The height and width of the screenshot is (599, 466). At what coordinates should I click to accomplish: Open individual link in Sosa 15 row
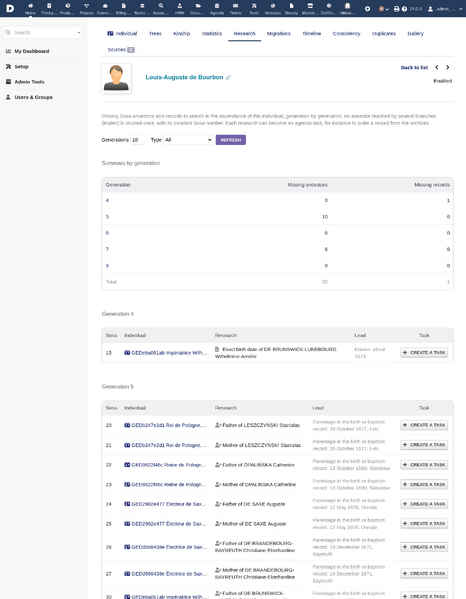[x=165, y=353]
